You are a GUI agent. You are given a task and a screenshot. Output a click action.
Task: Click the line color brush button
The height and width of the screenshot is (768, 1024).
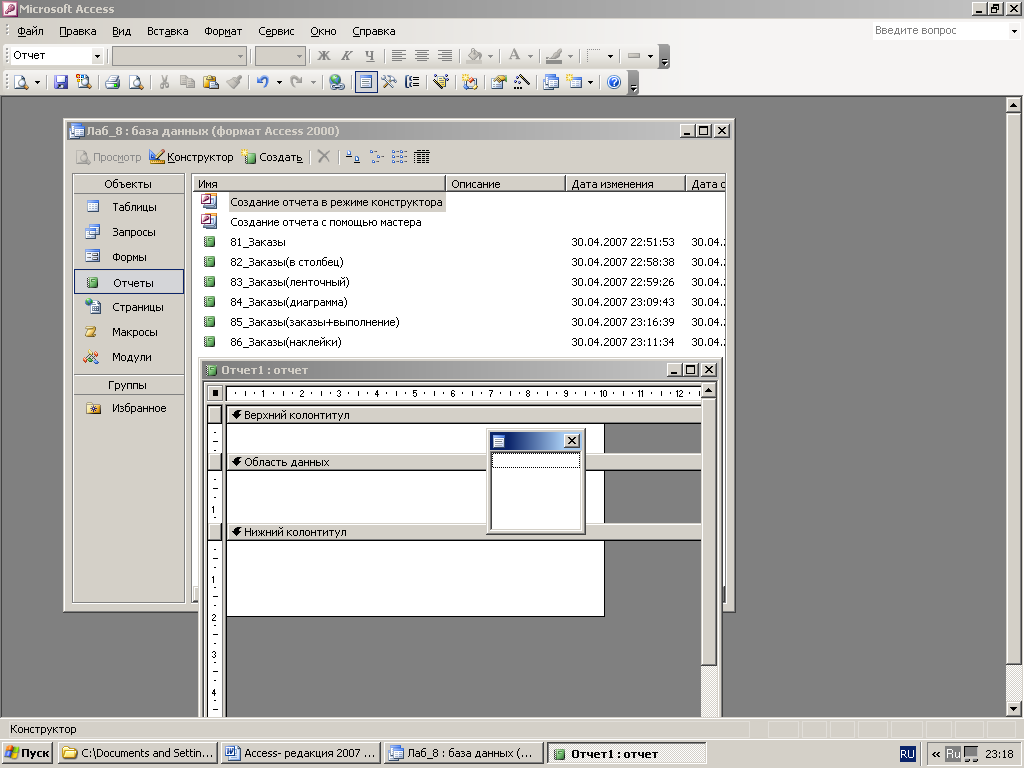coord(554,56)
